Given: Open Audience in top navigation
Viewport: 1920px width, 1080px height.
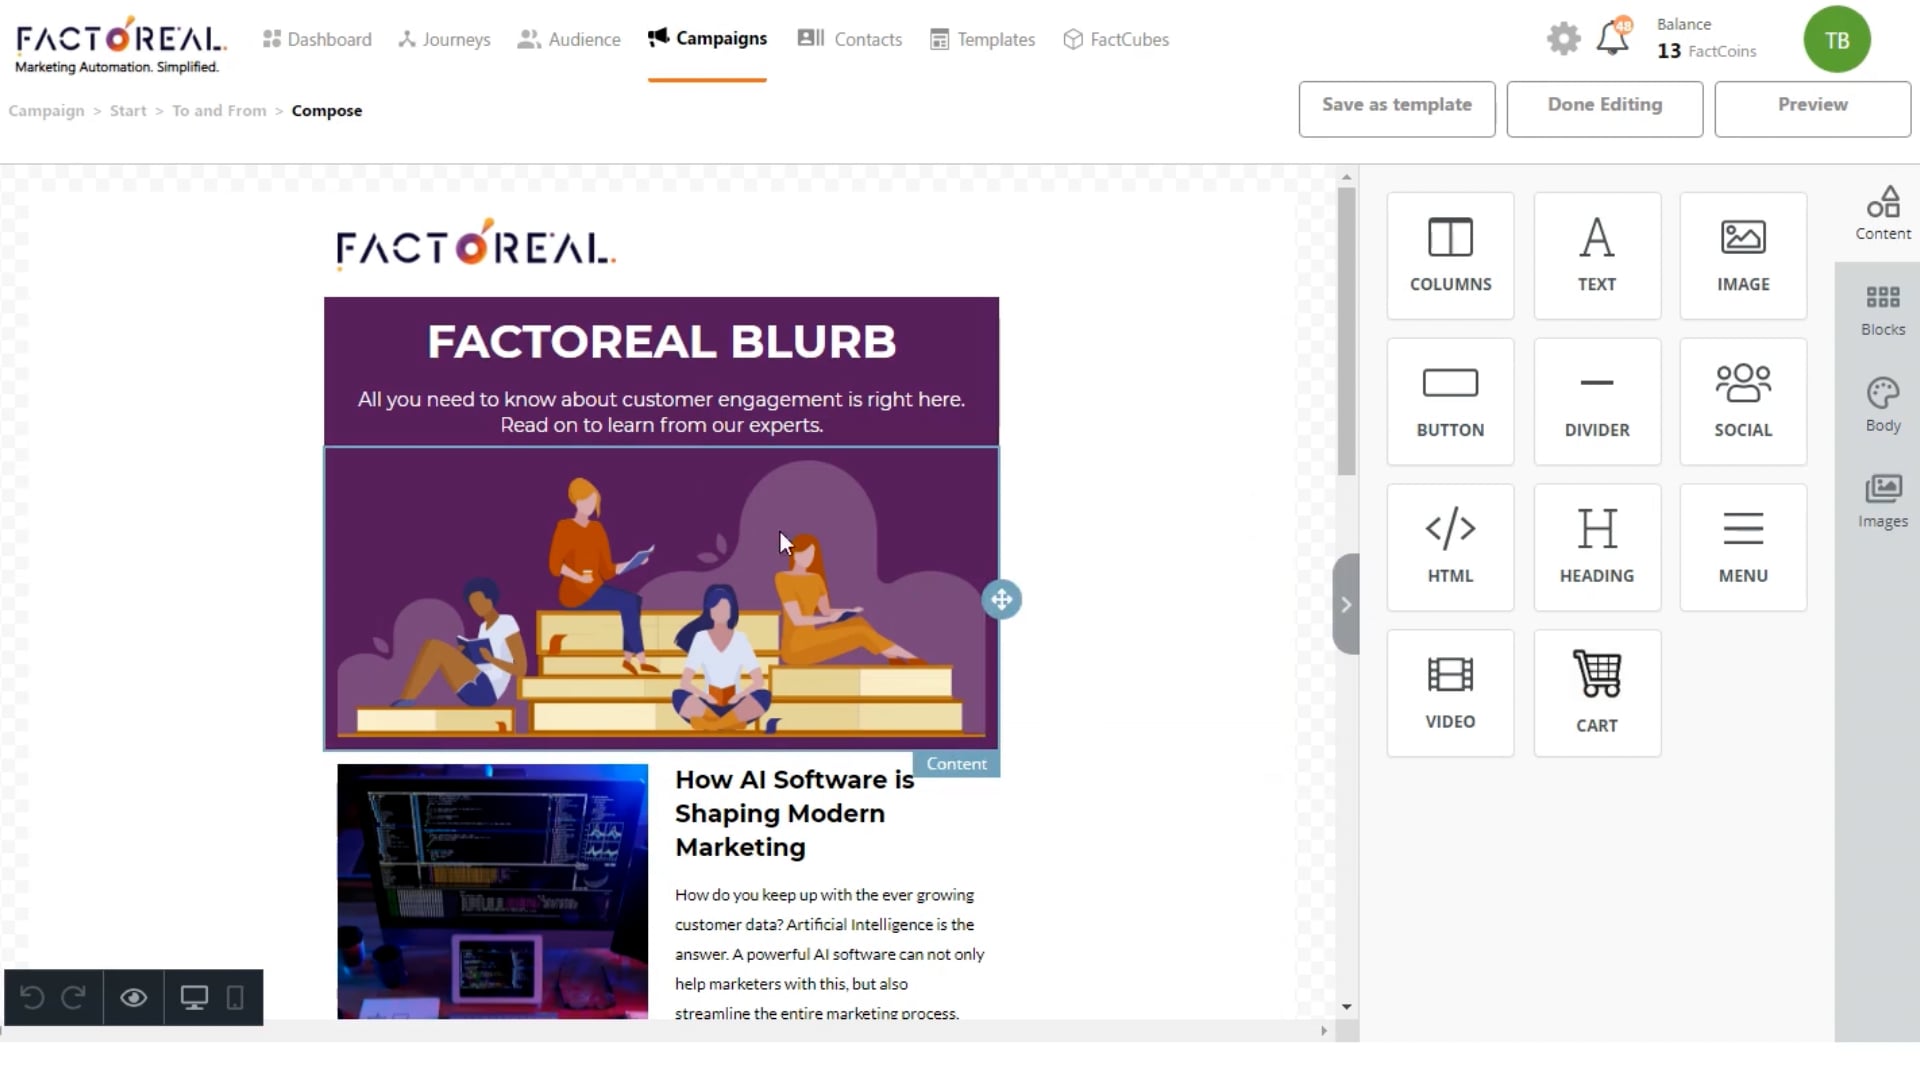Looking at the screenshot, I should 569,39.
